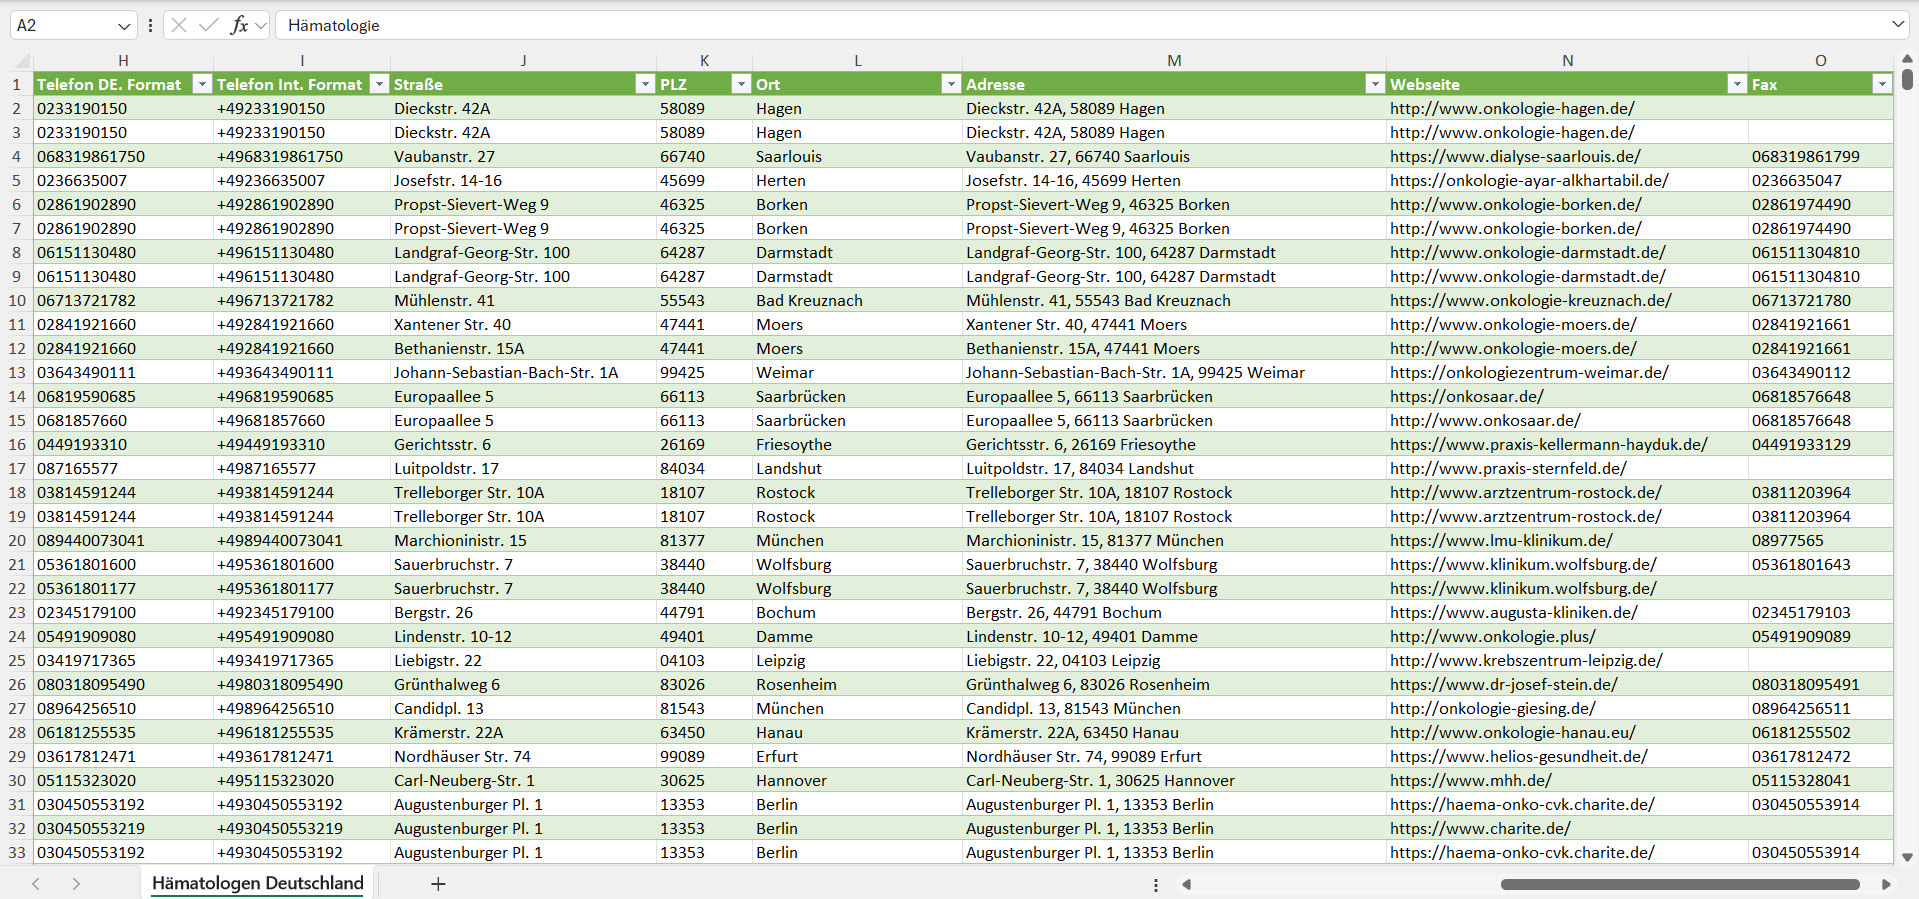Add a new sheet with plus icon
1919x899 pixels.
click(x=438, y=884)
